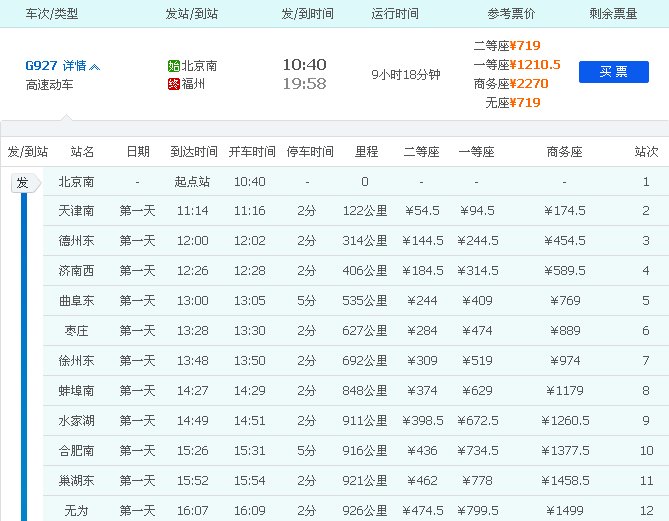This screenshot has height=521, width=669.
Task: Click 剩余票量 column header
Action: [613, 14]
